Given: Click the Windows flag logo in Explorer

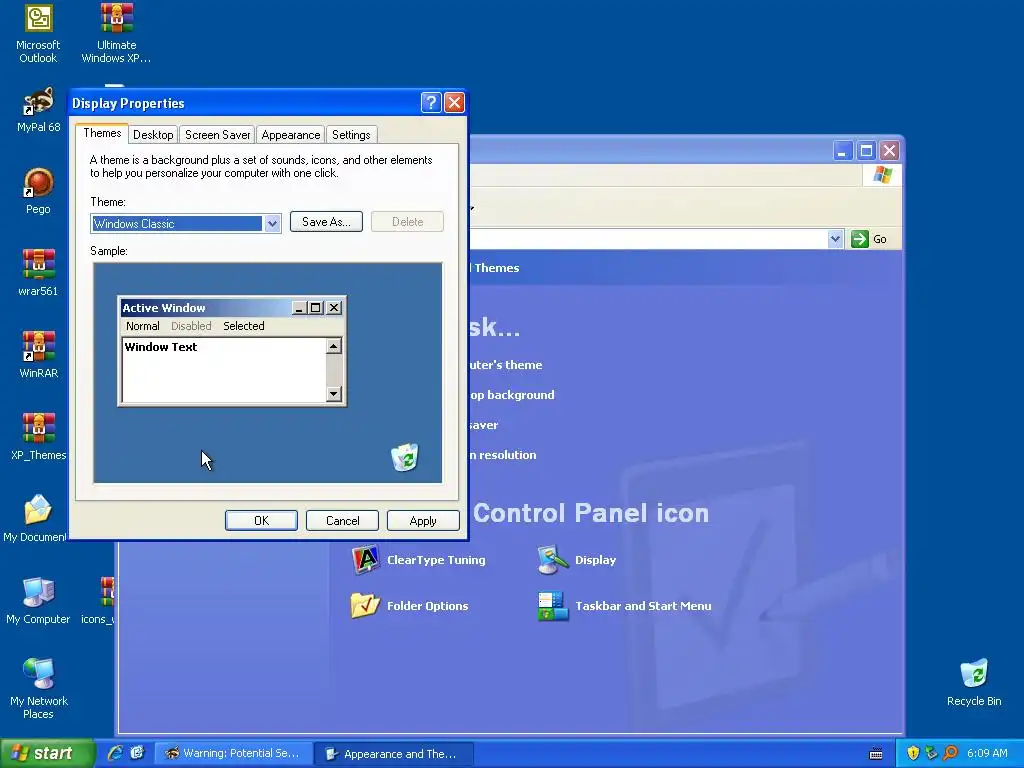Looking at the screenshot, I should [x=882, y=175].
